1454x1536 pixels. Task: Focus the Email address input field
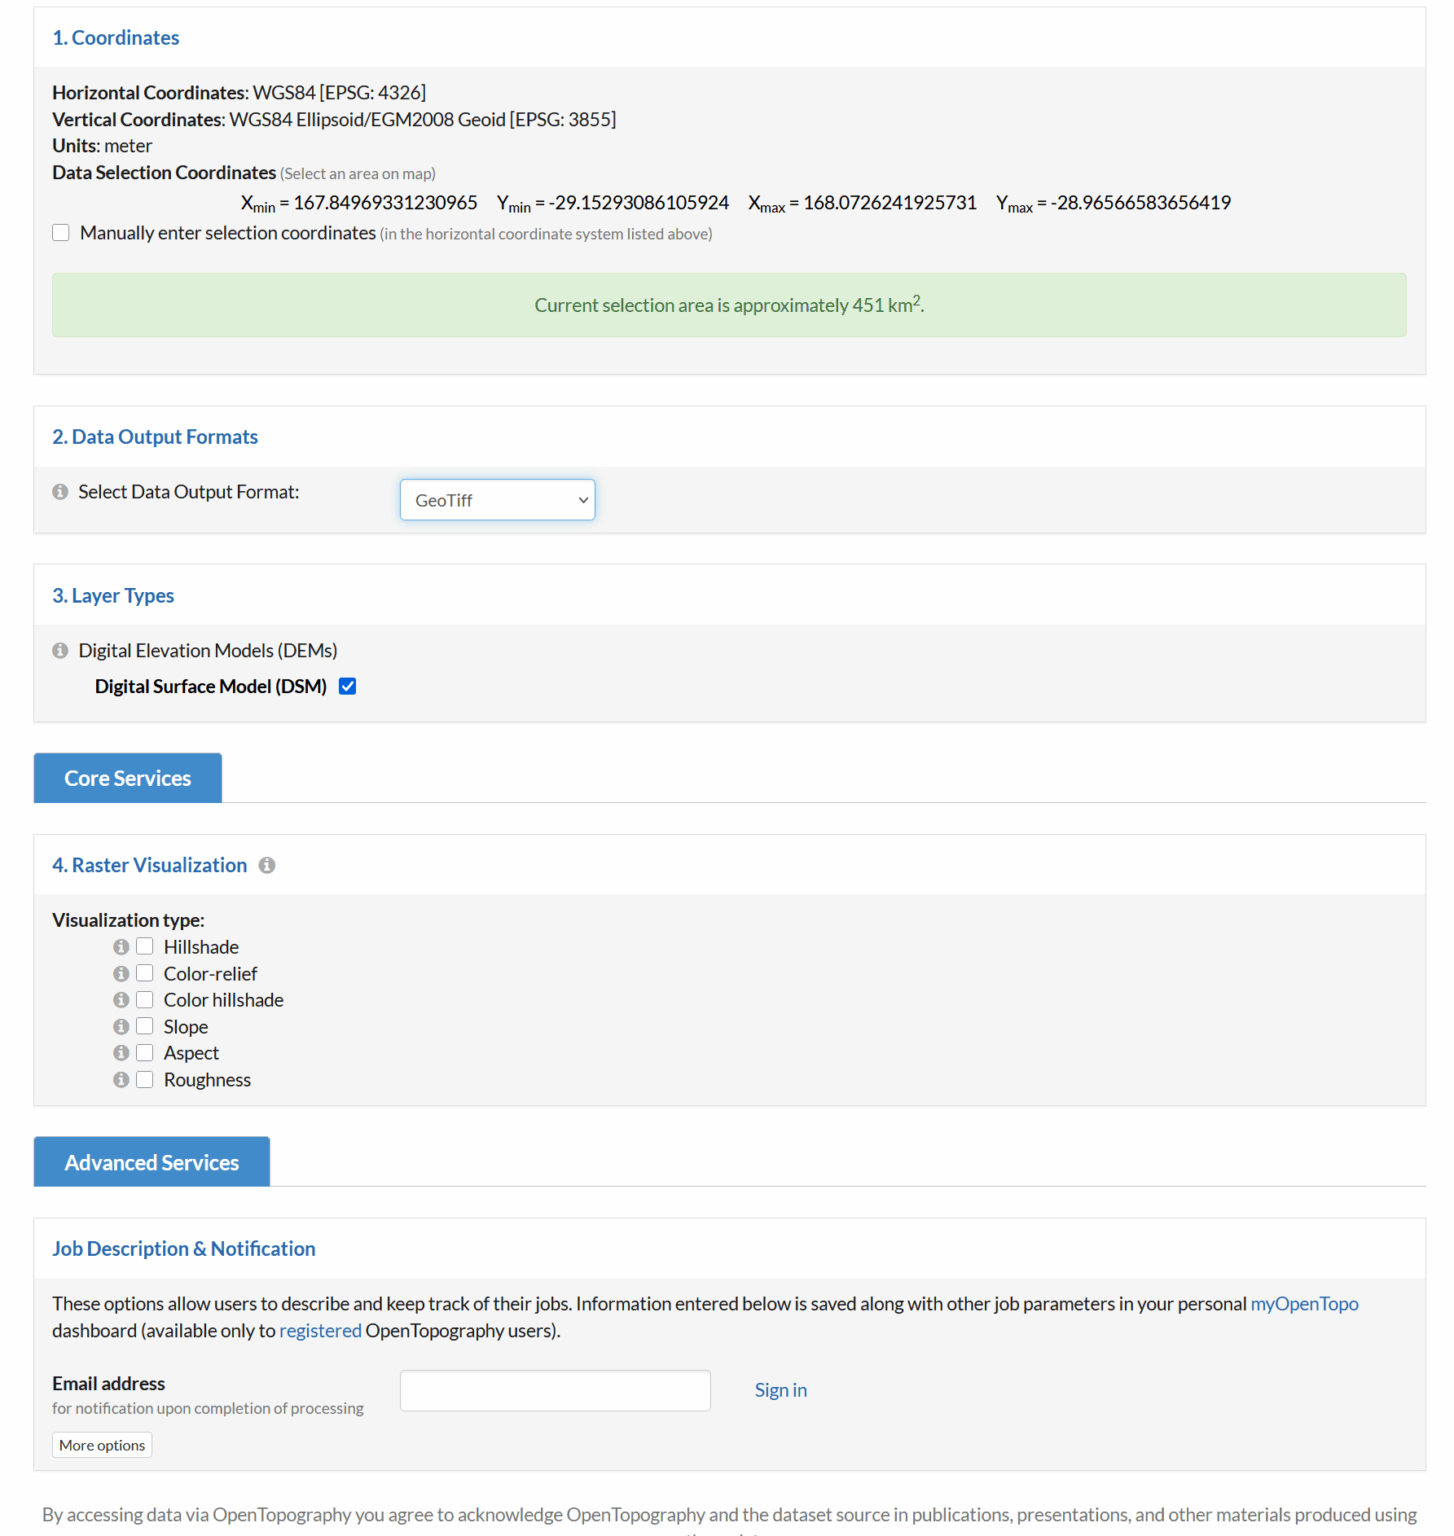(555, 1390)
